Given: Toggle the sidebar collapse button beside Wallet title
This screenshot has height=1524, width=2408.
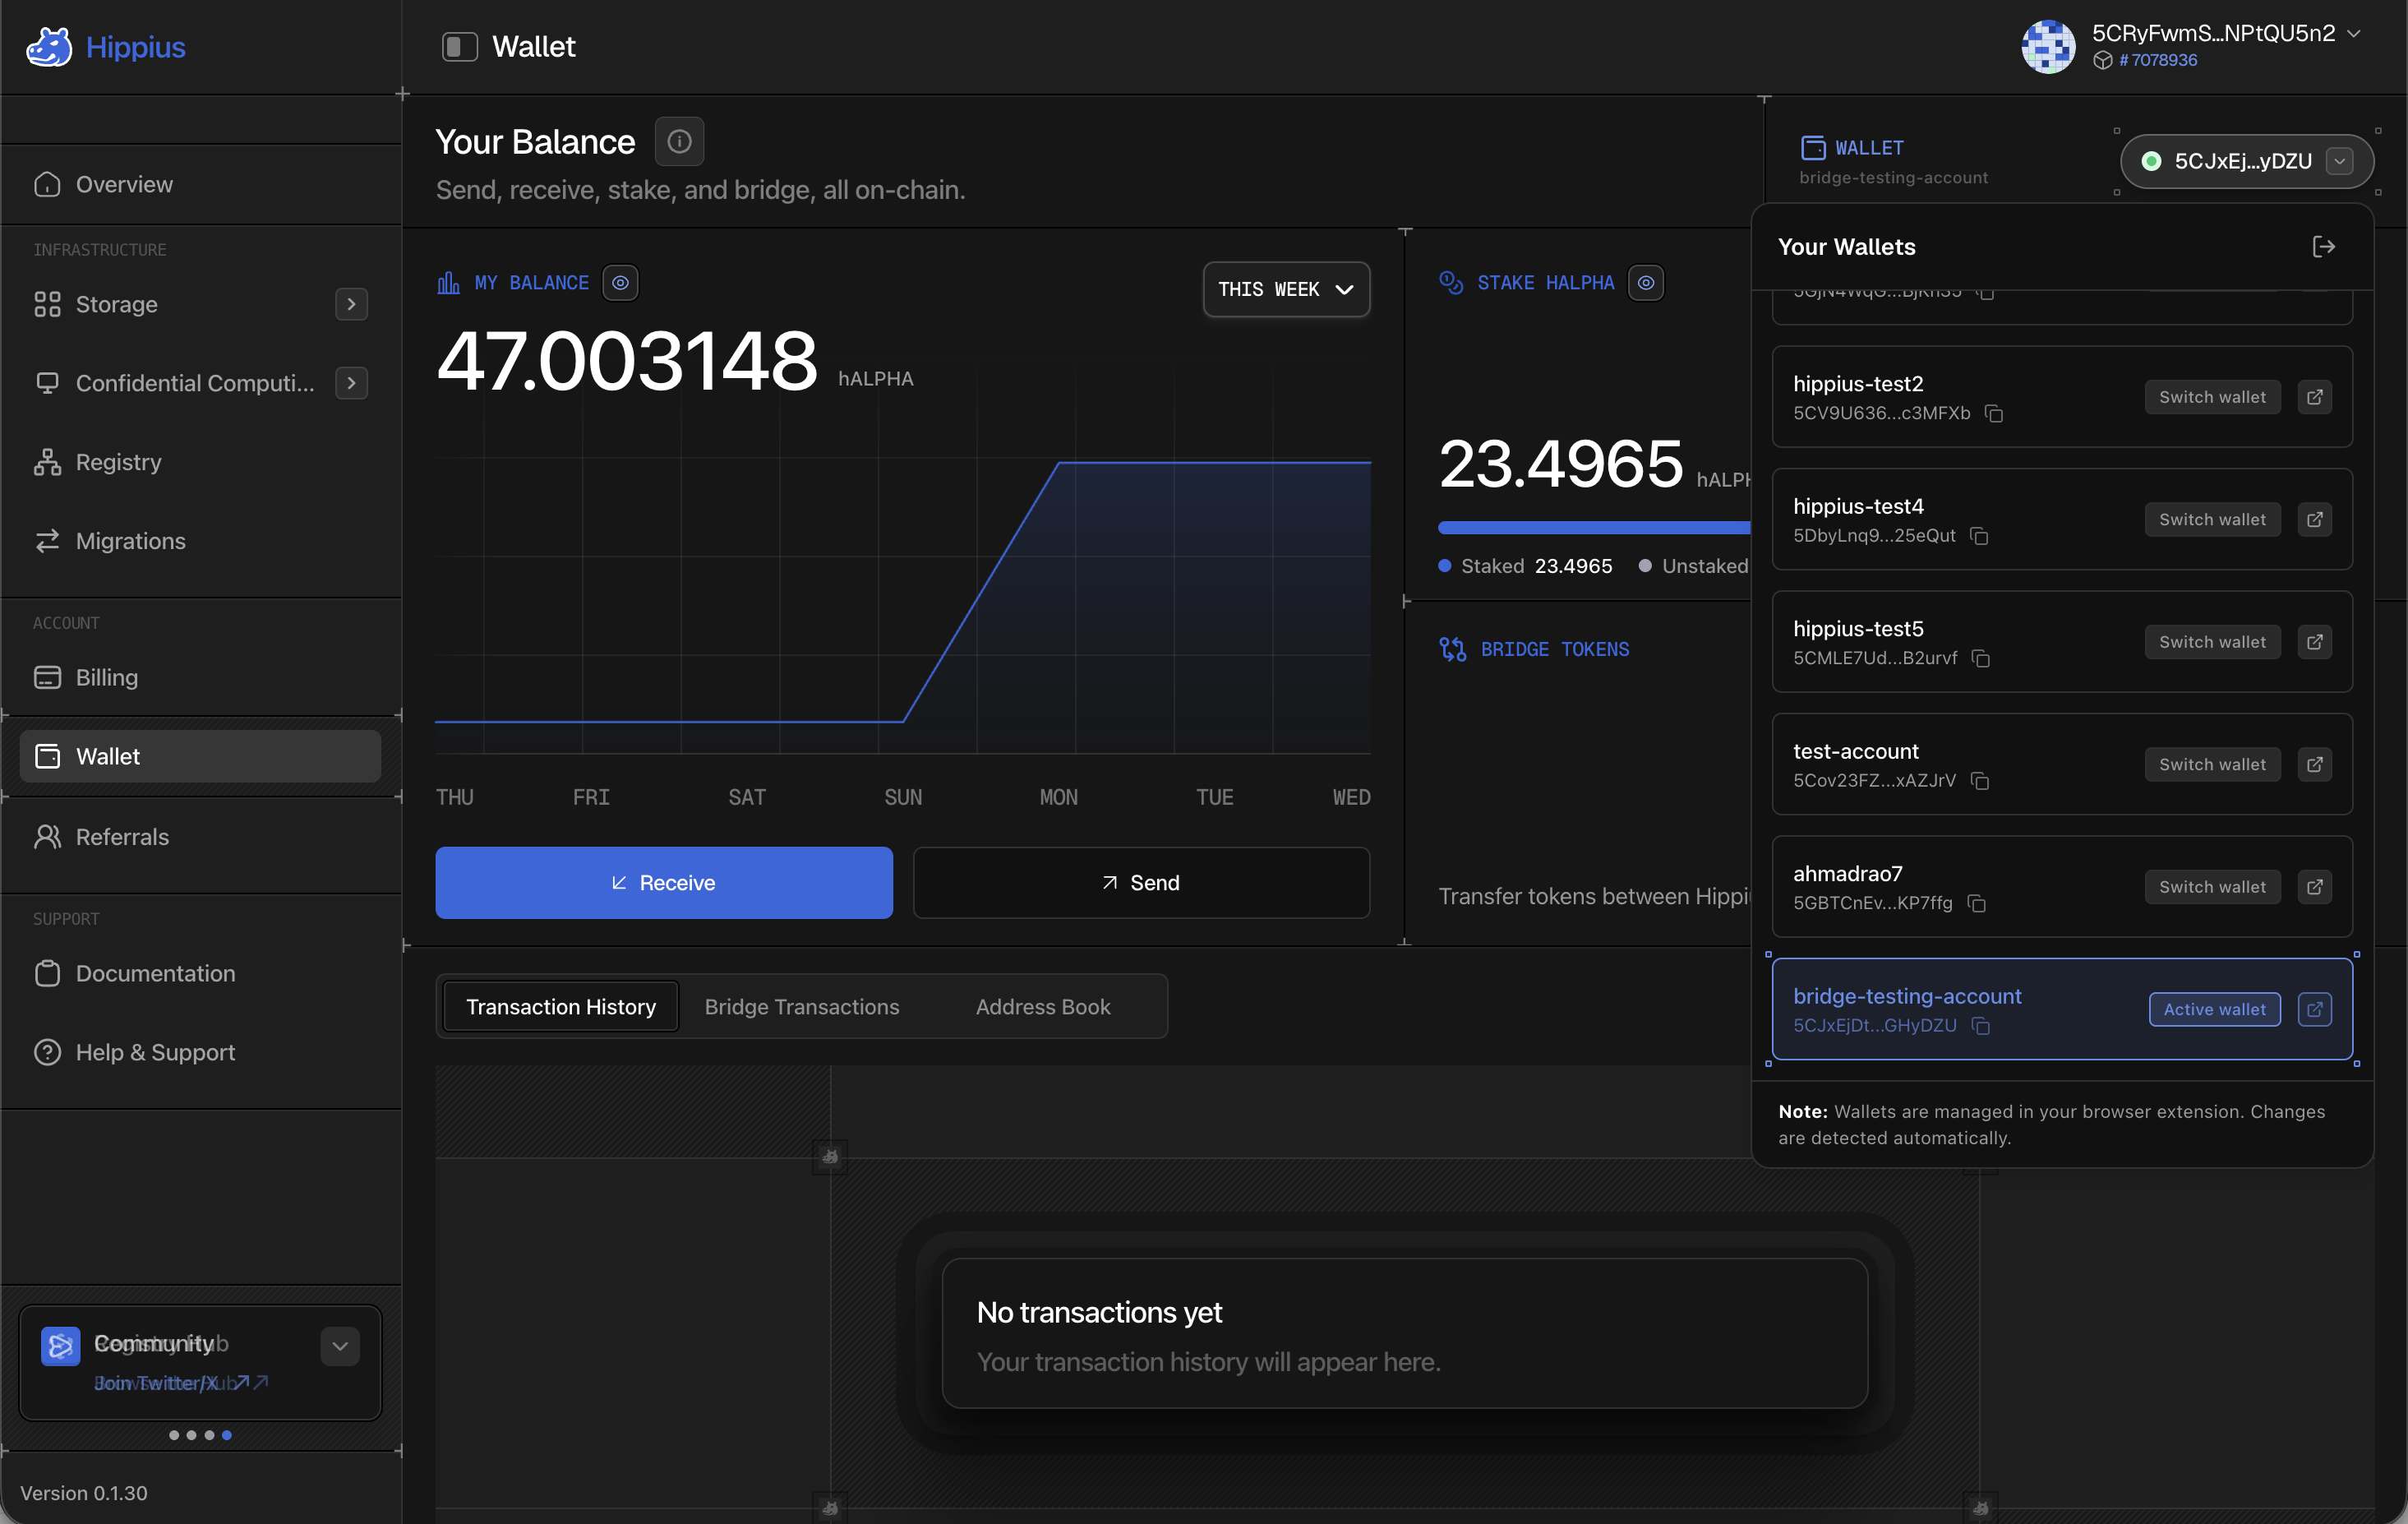Looking at the screenshot, I should click(460, 46).
